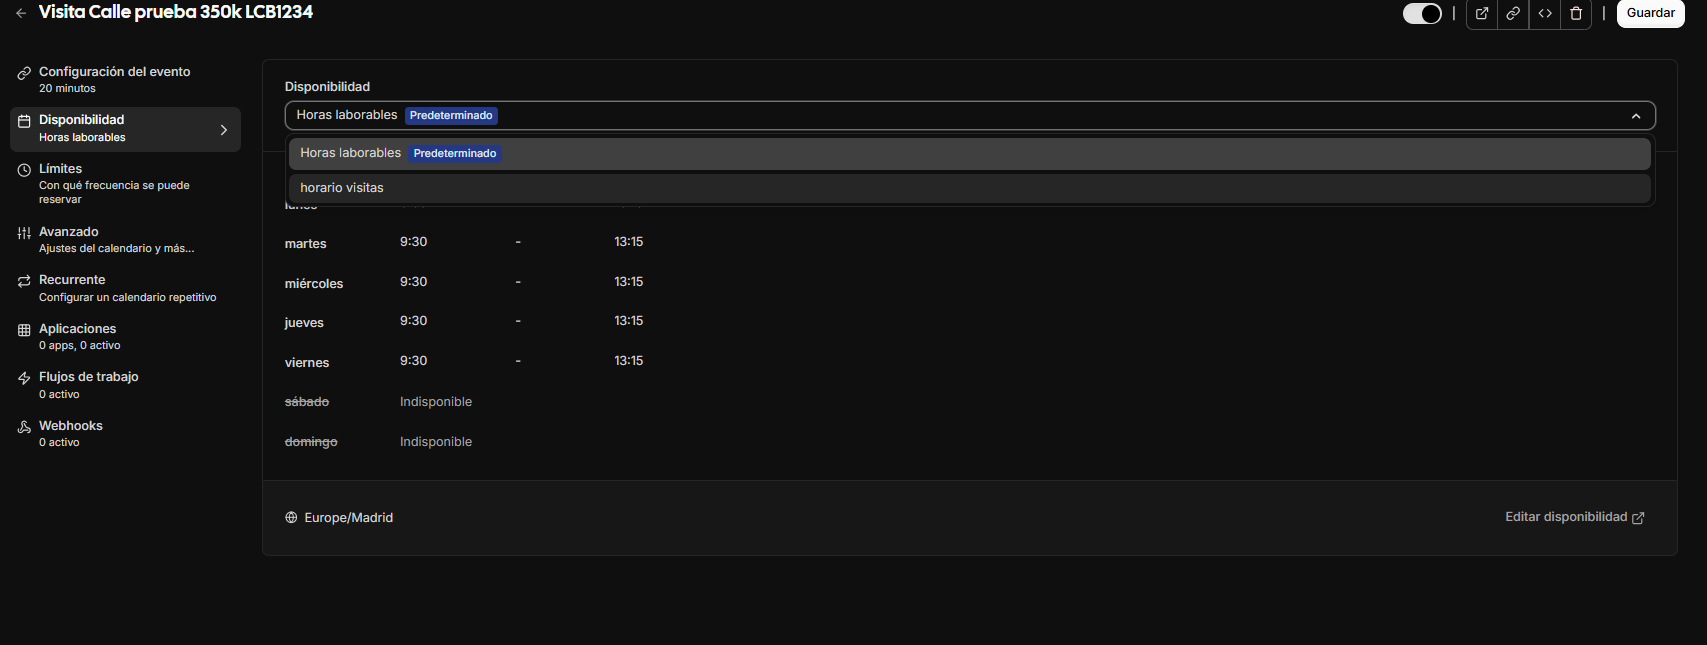Viewport: 1707px width, 645px height.
Task: Choose "Horas laborables" option in list
Action: coord(351,153)
